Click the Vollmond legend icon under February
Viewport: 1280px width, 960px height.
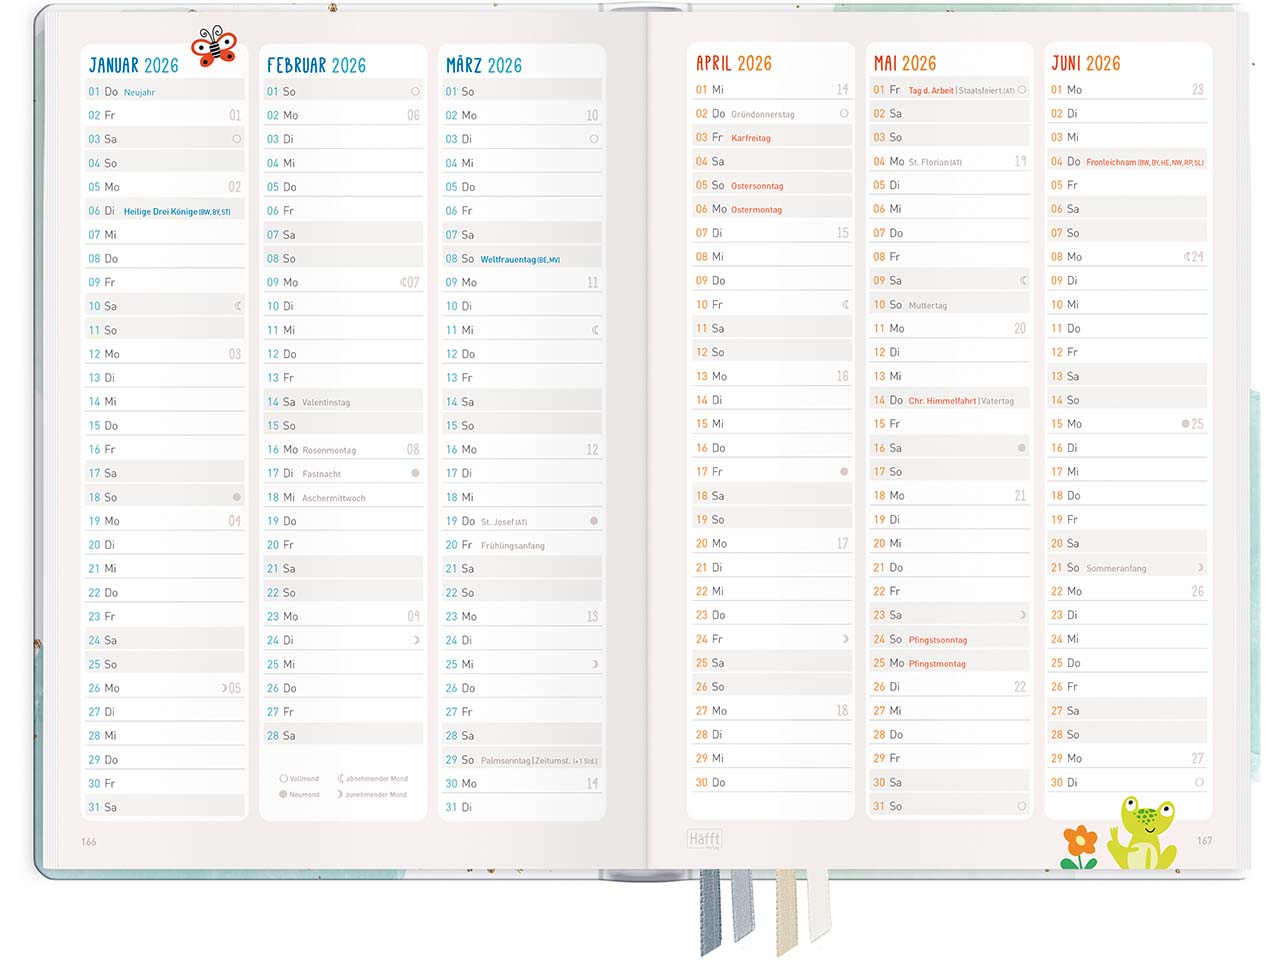284,778
